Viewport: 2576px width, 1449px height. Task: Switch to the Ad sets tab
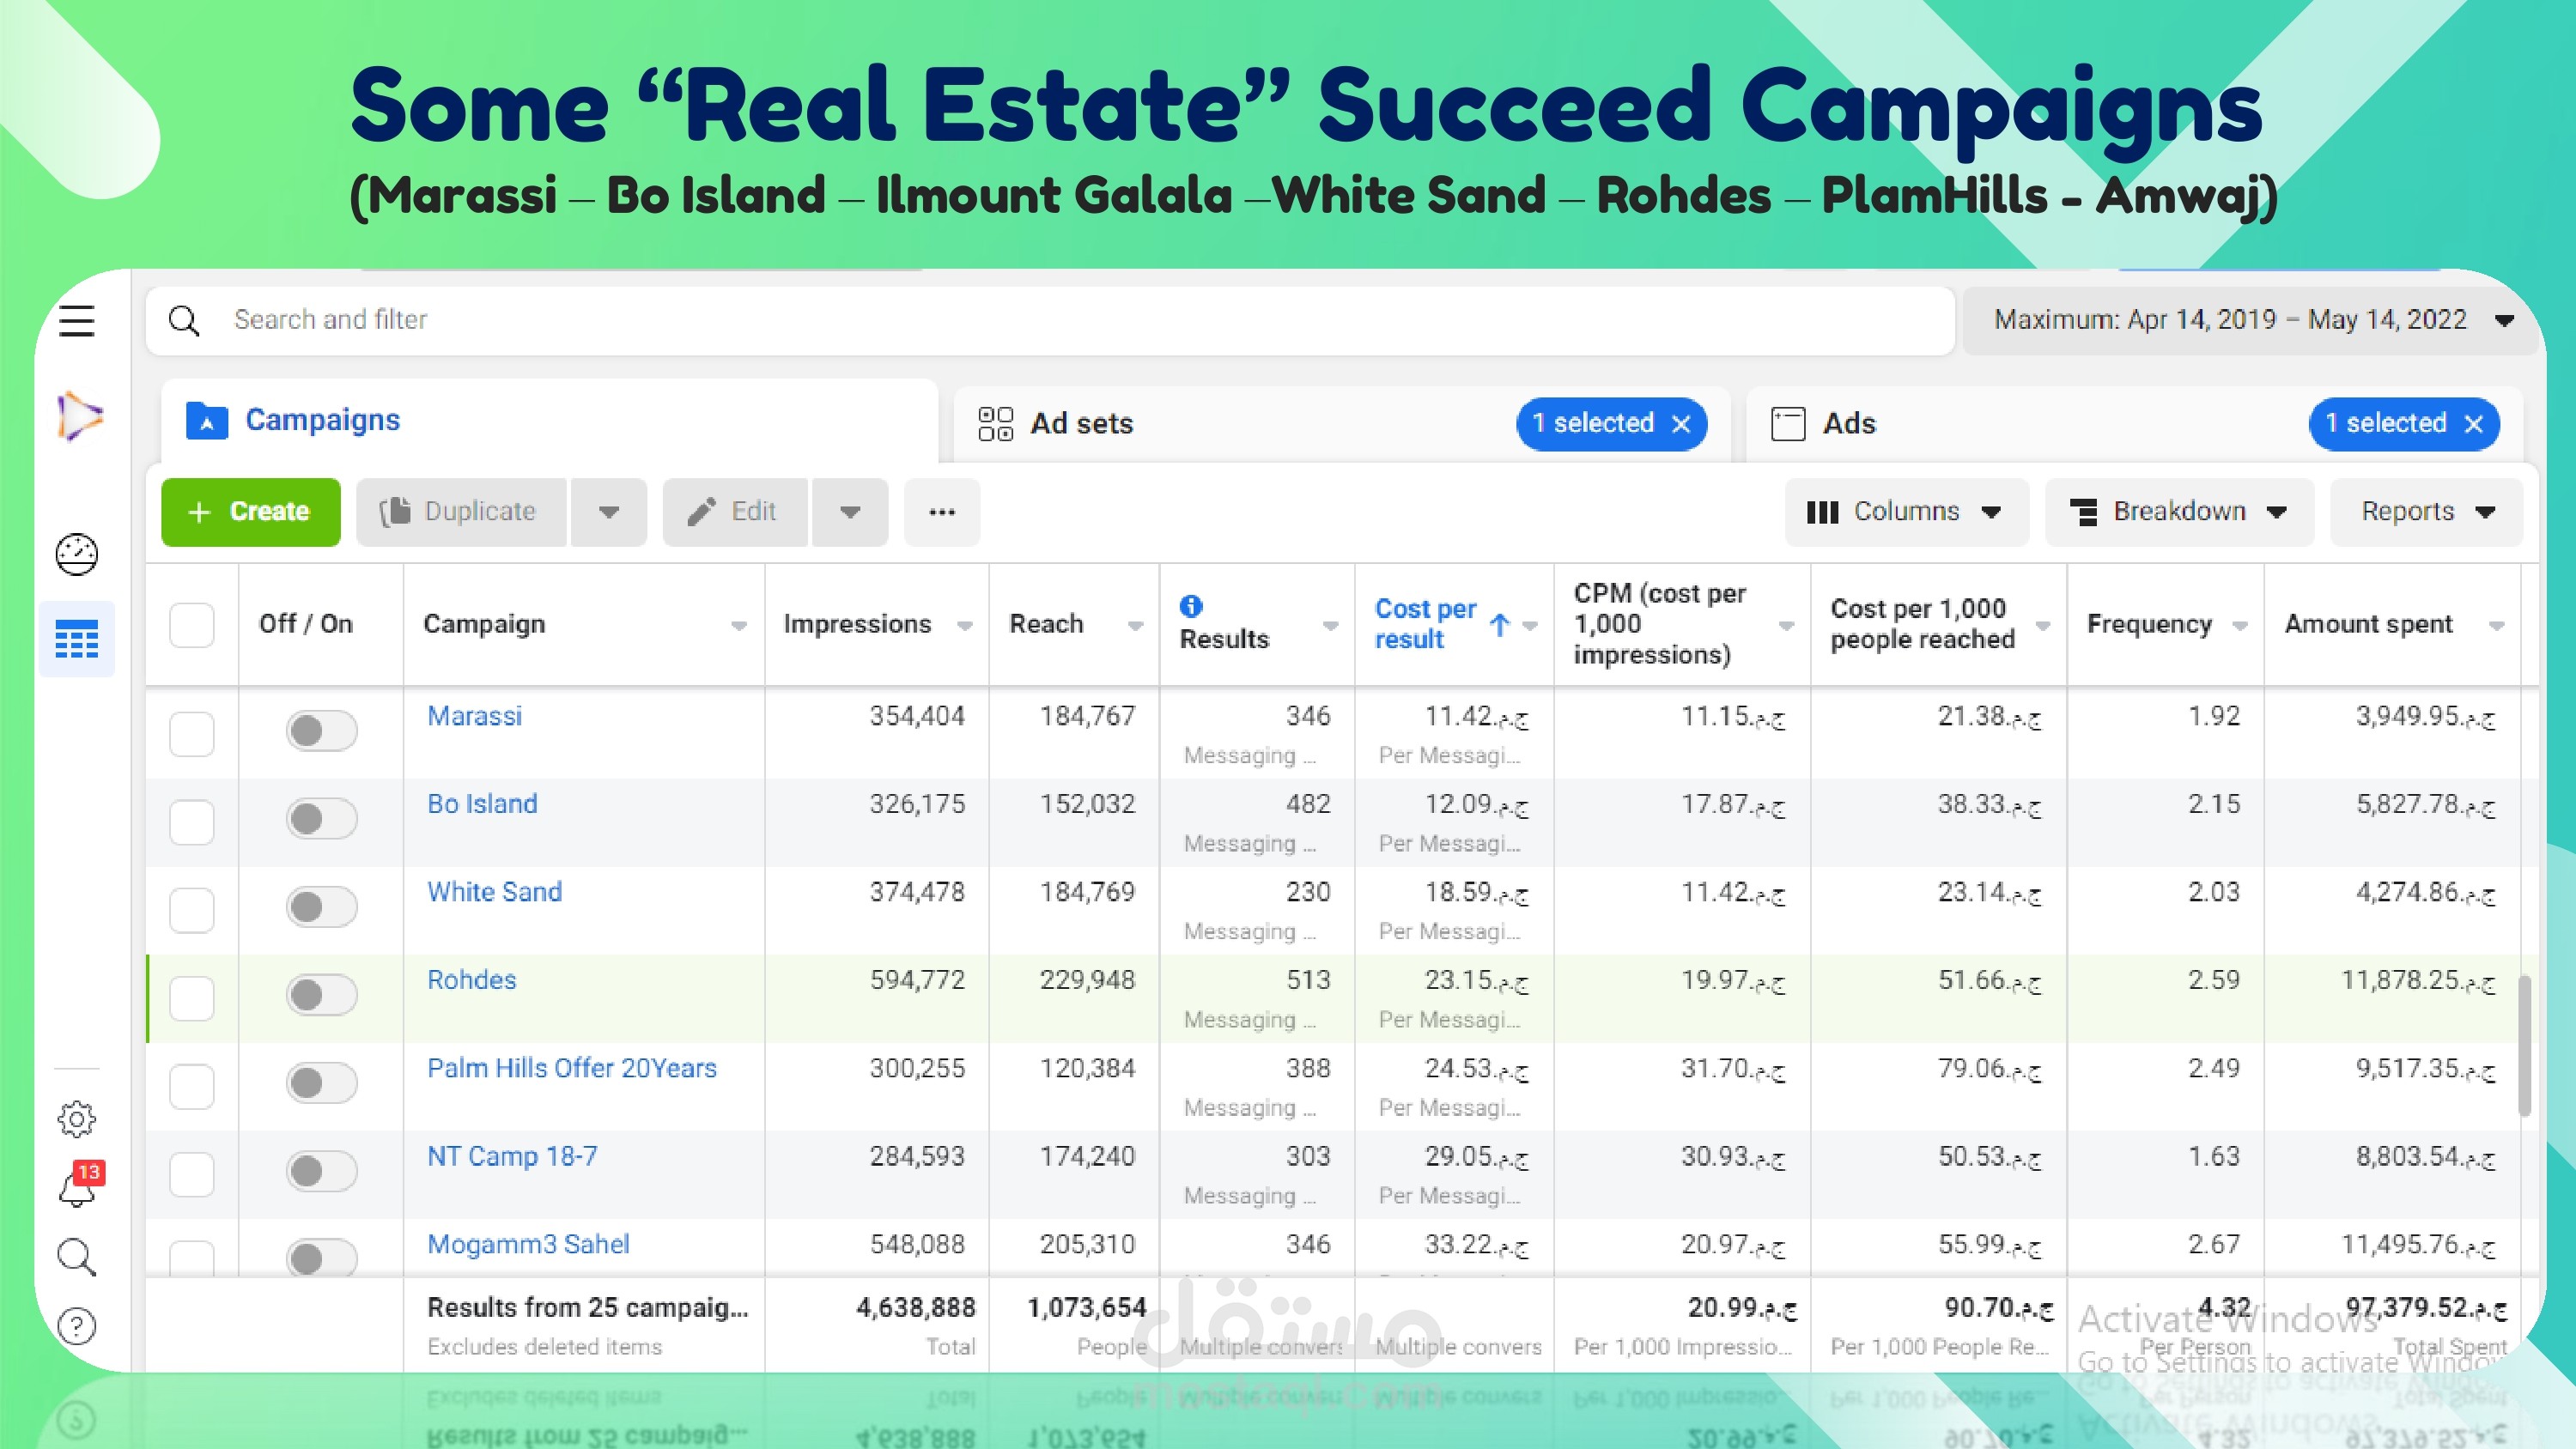point(1342,424)
